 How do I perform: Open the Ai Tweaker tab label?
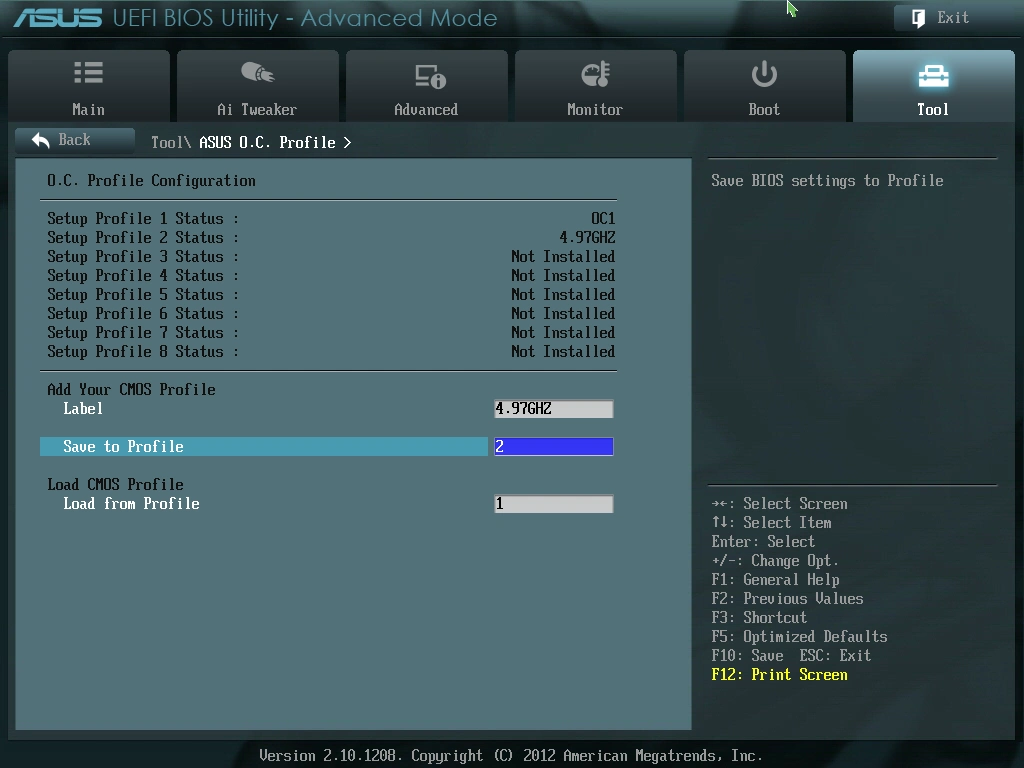(257, 110)
